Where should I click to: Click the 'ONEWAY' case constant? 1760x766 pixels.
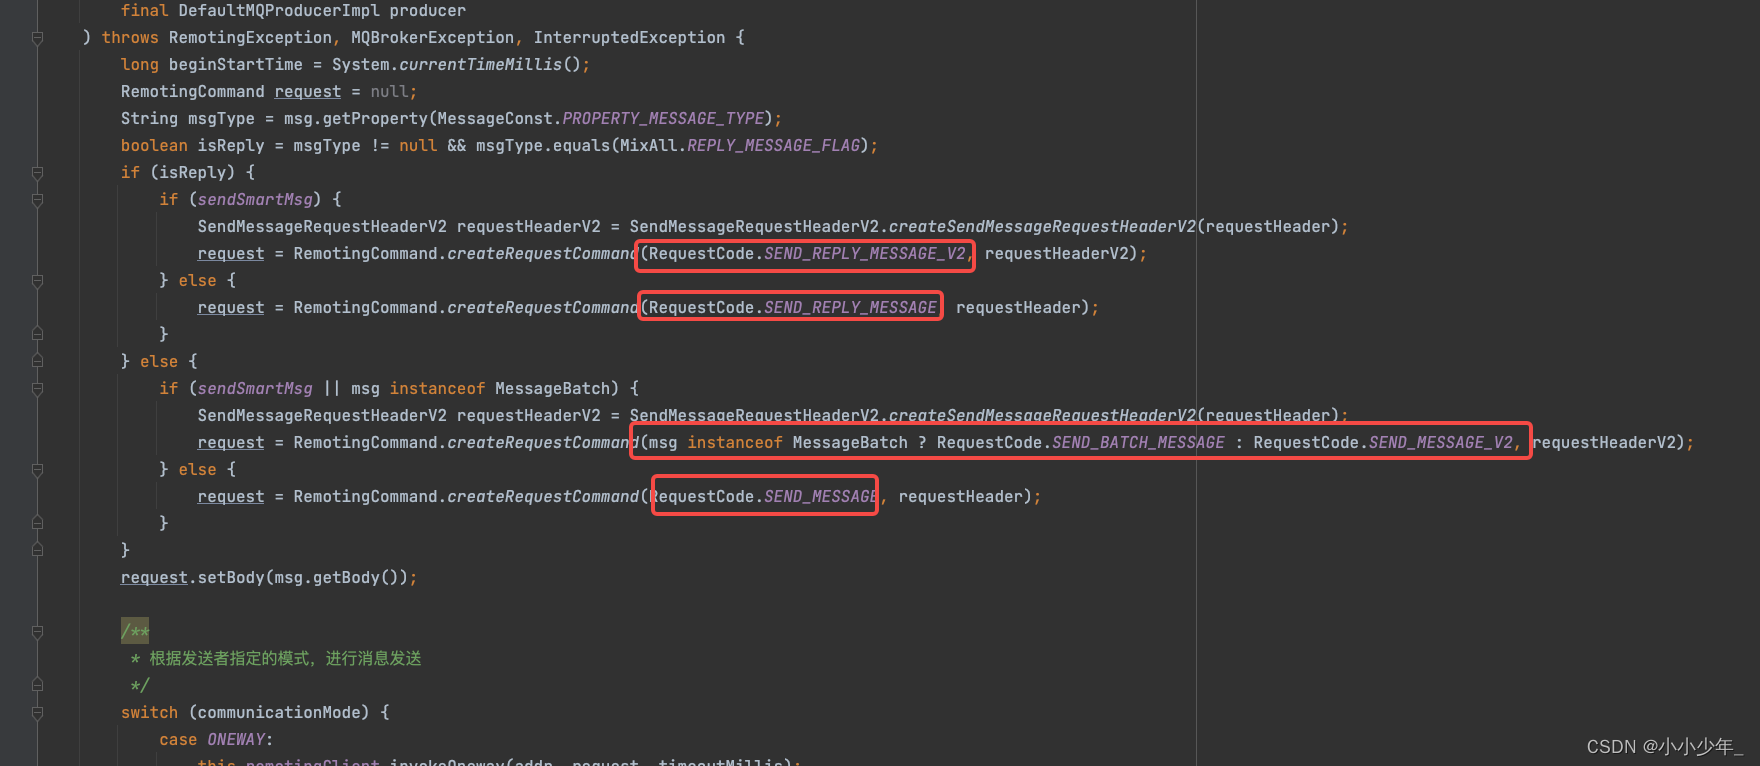coord(236,740)
